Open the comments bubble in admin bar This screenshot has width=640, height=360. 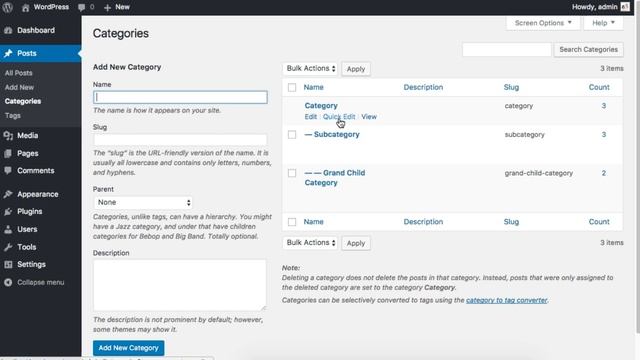(82, 7)
